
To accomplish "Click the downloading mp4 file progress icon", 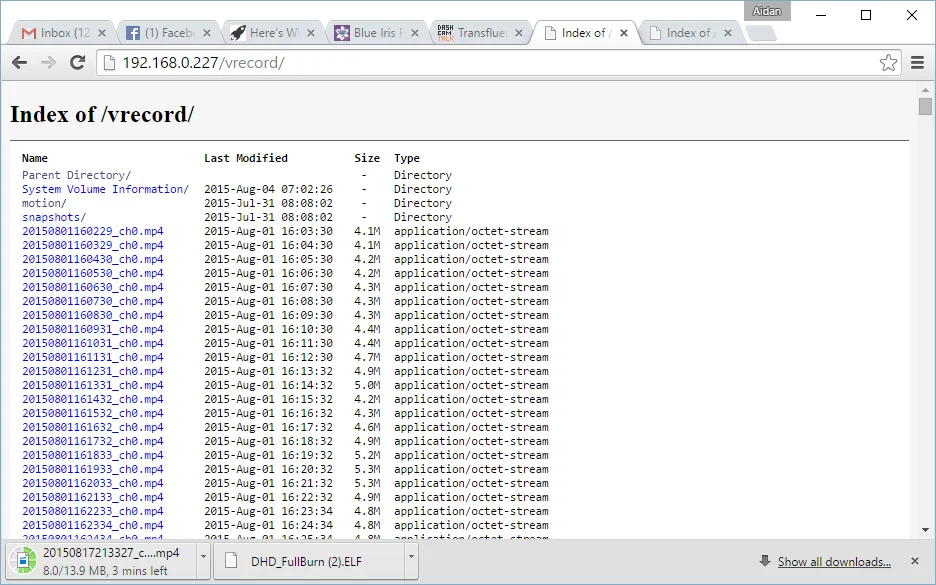I will click(23, 561).
